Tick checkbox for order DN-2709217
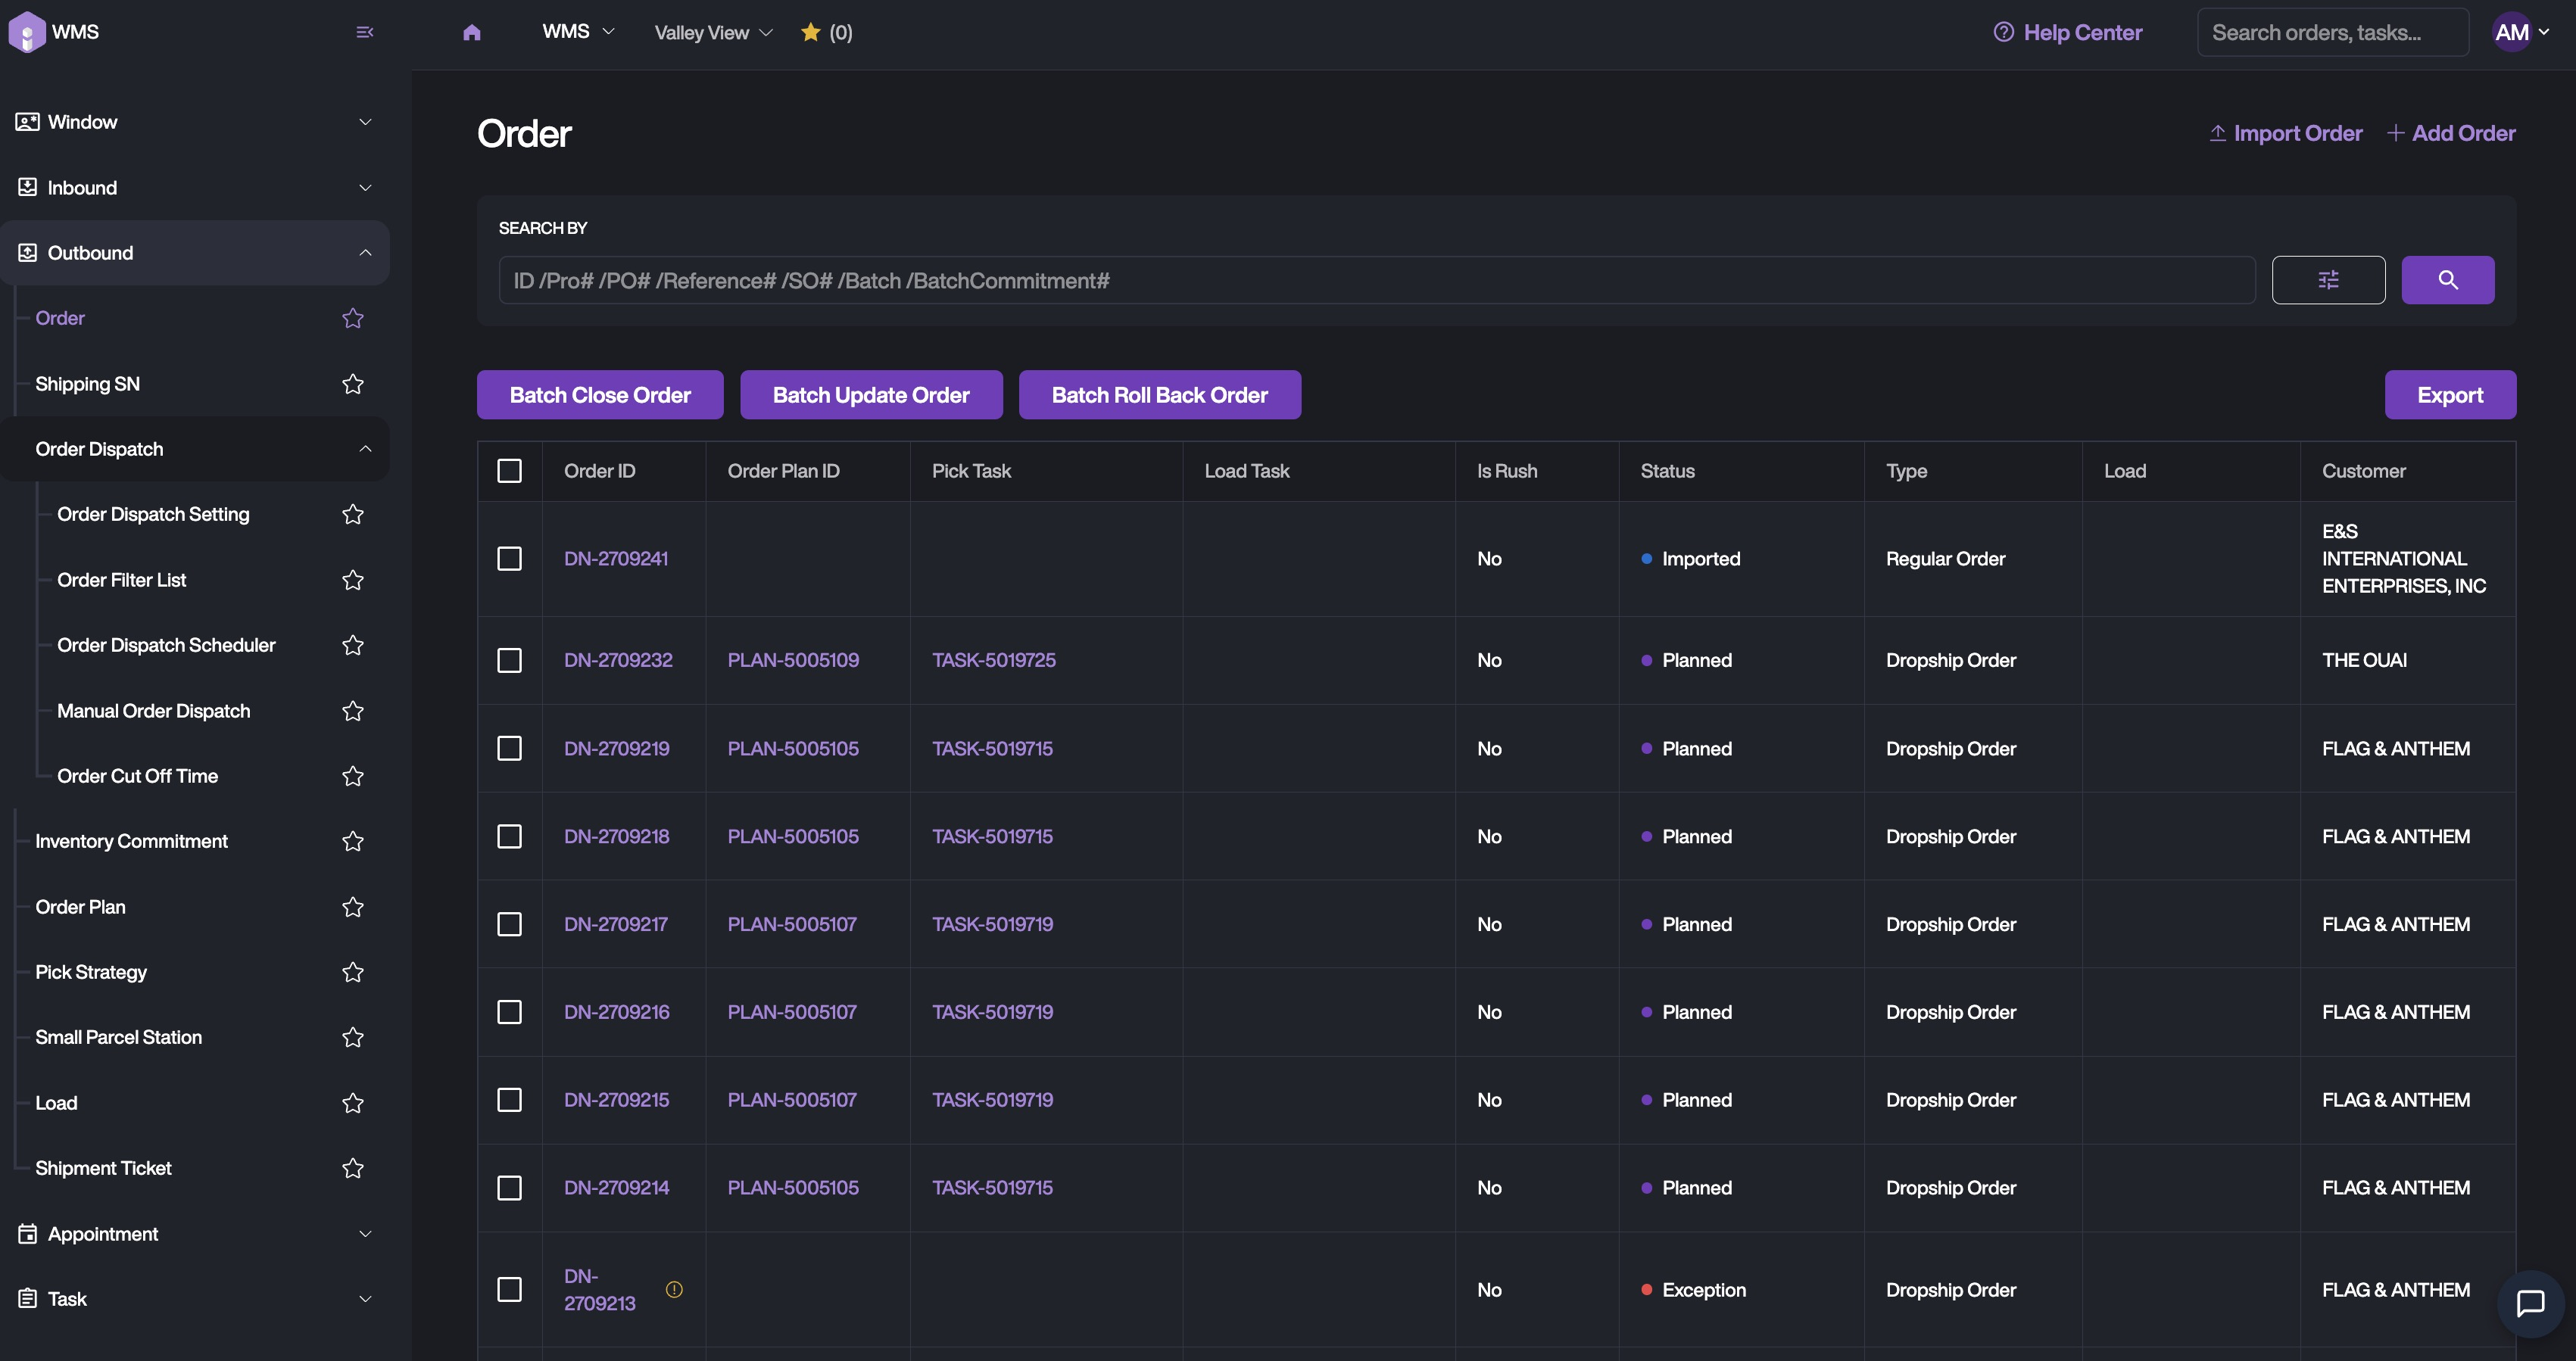The width and height of the screenshot is (2576, 1361). pos(510,924)
